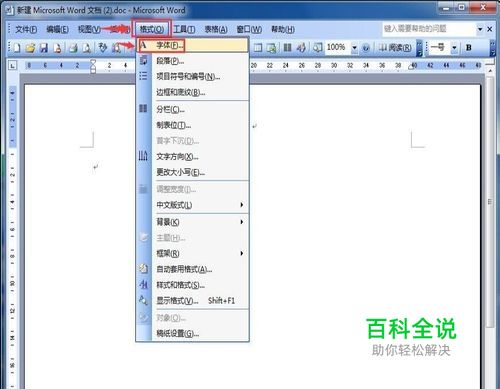Switch to Reading layout with 阅读(R)

[x=395, y=48]
